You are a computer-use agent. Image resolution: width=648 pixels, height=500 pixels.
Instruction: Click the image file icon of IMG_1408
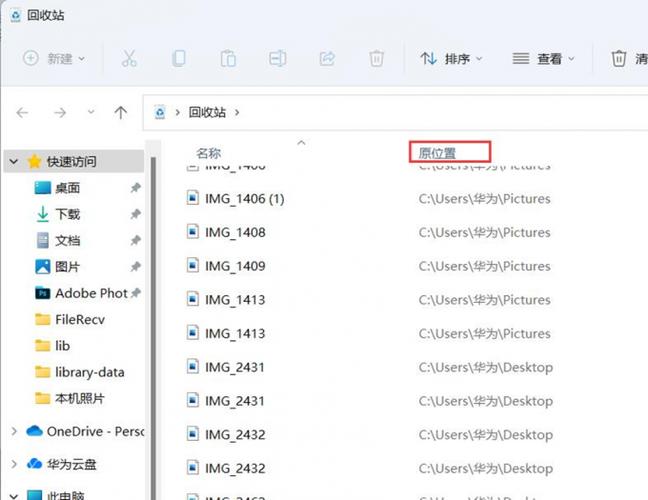pos(193,232)
